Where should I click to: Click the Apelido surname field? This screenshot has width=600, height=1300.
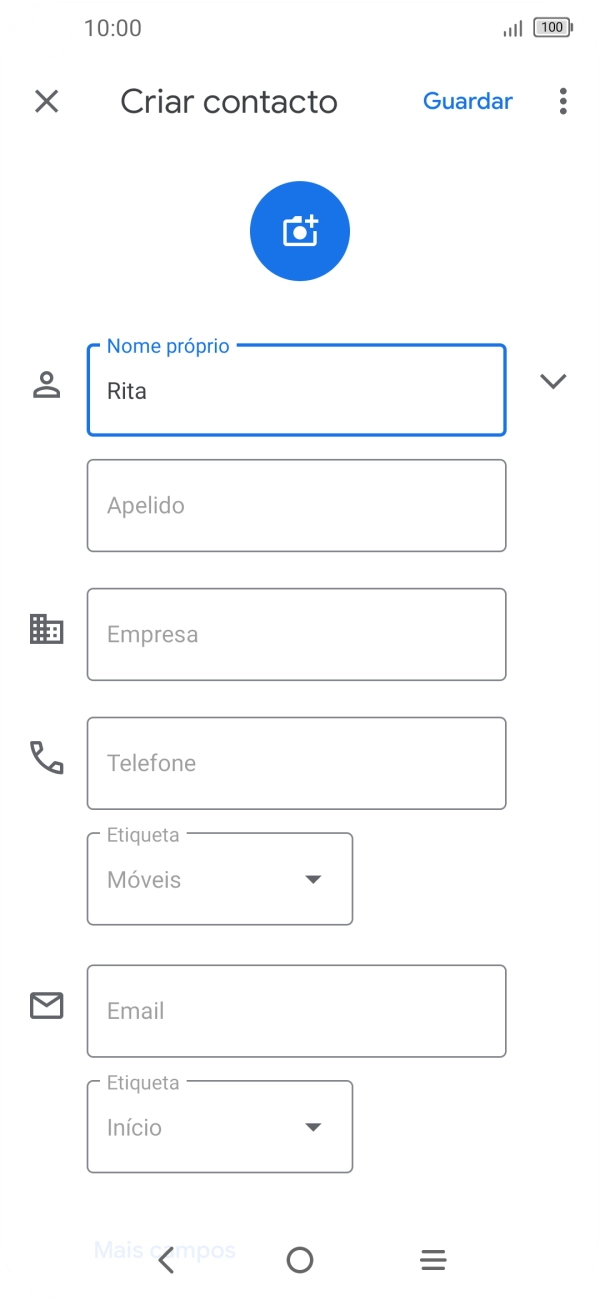click(x=296, y=505)
